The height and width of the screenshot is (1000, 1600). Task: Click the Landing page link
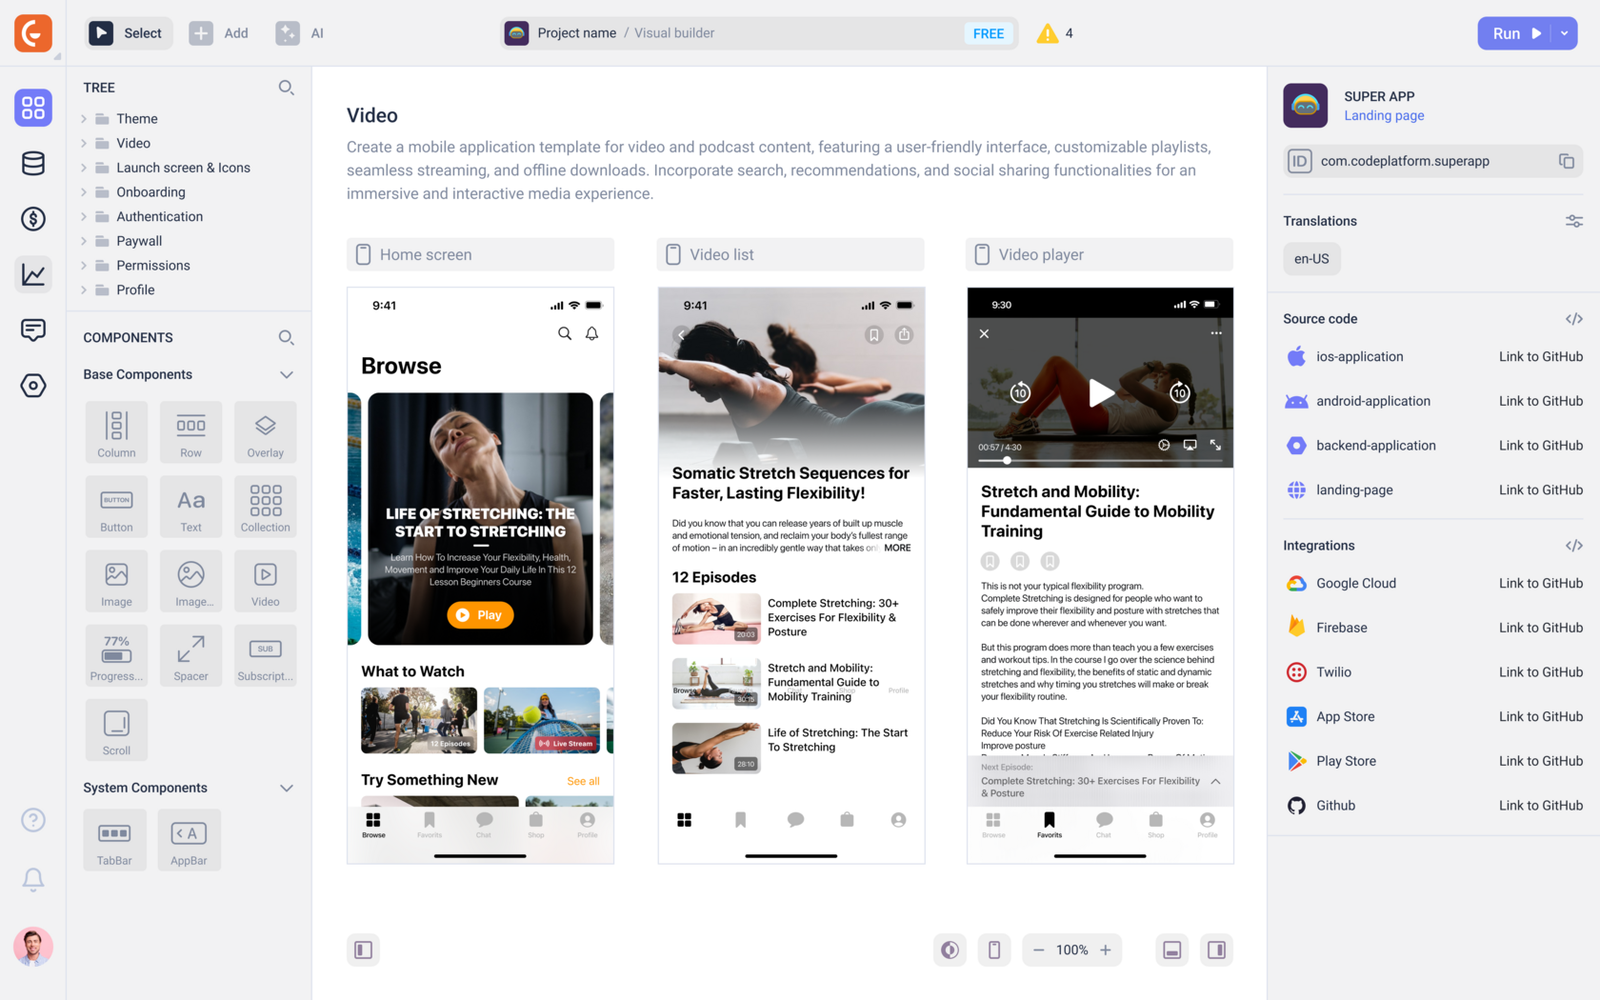[x=1383, y=116]
